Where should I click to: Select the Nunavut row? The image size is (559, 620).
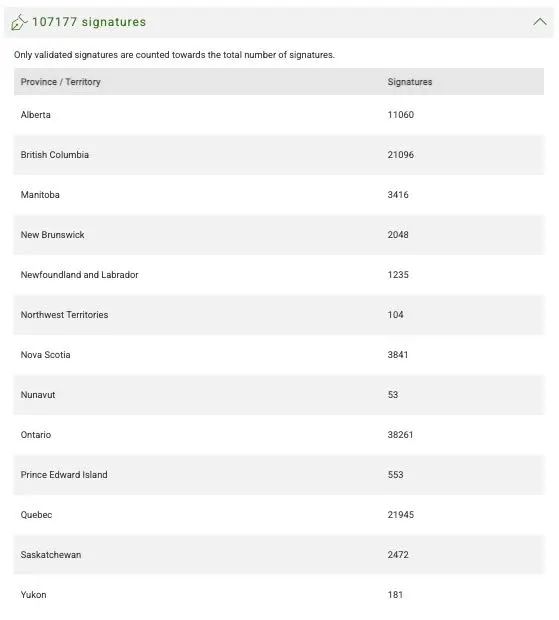[279, 395]
